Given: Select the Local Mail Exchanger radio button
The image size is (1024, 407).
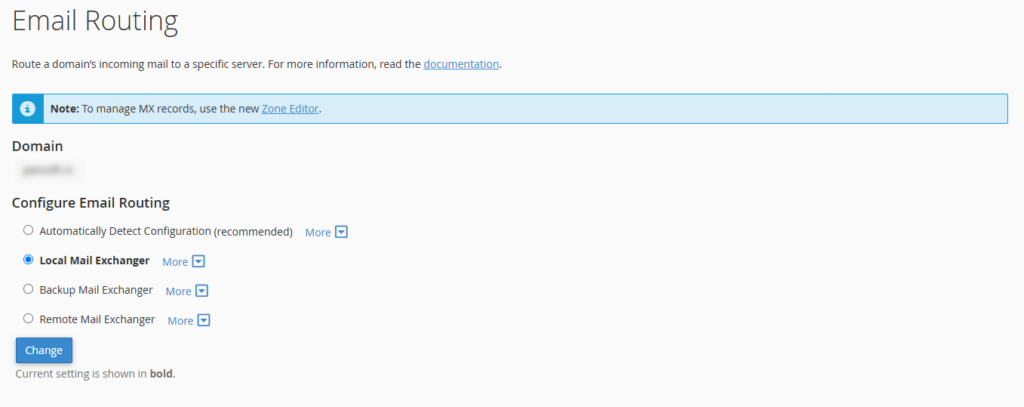Looking at the screenshot, I should pyautogui.click(x=28, y=260).
